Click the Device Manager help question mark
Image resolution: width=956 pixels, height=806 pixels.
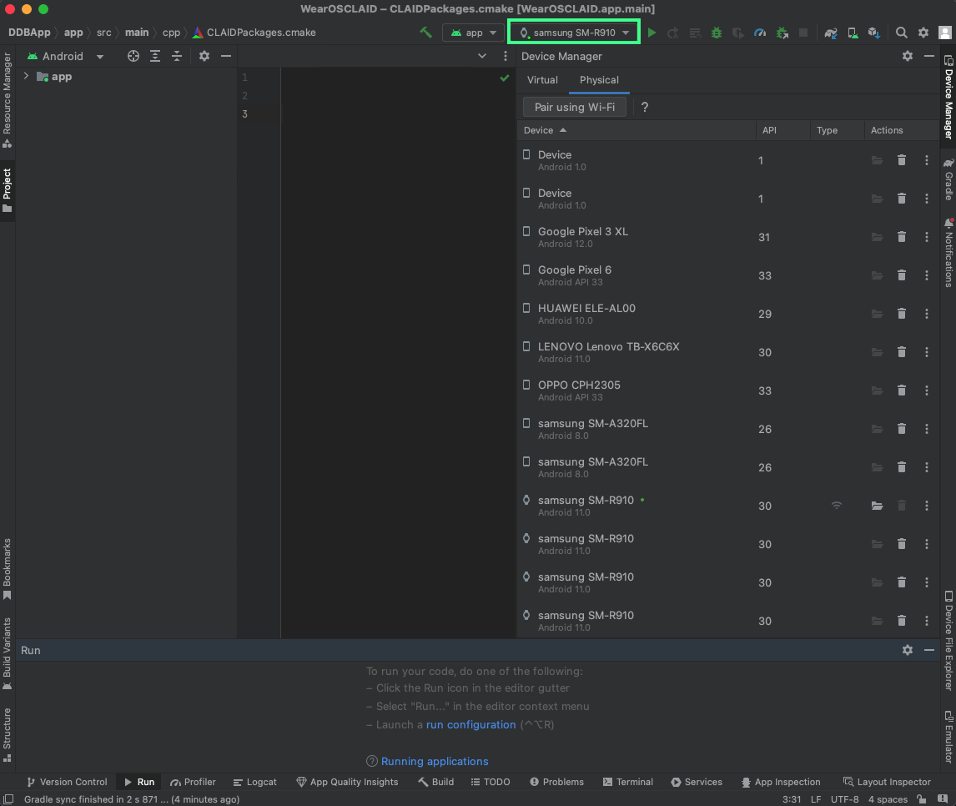click(x=645, y=107)
